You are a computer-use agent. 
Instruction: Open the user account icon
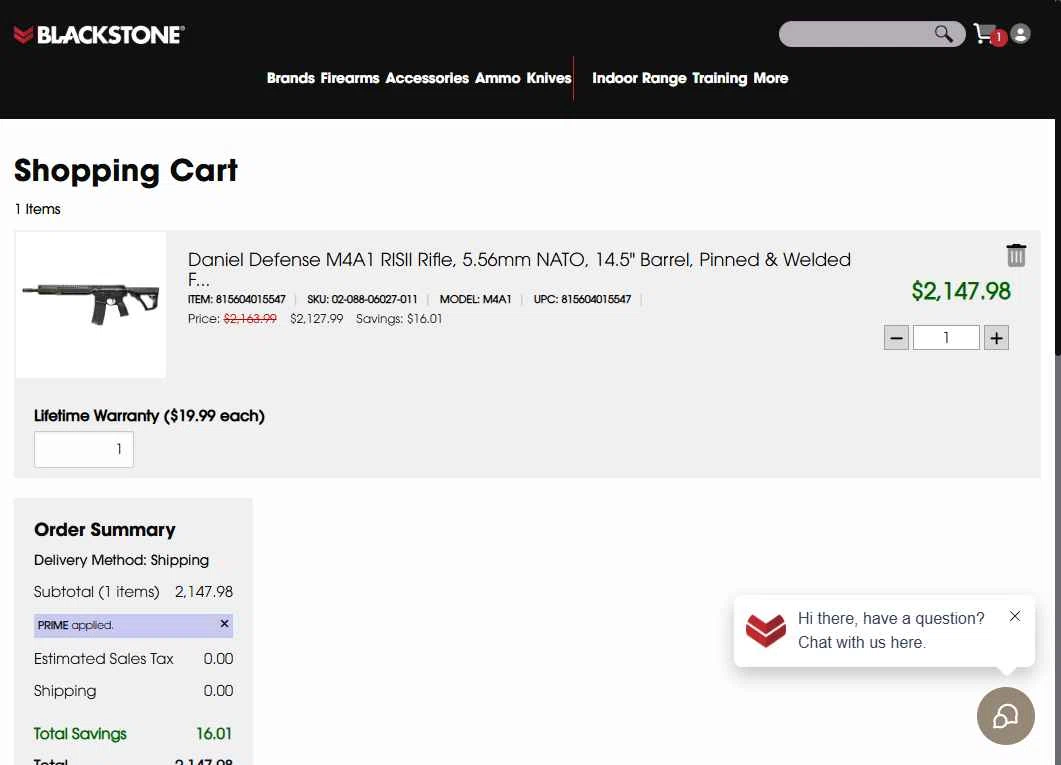[1020, 34]
